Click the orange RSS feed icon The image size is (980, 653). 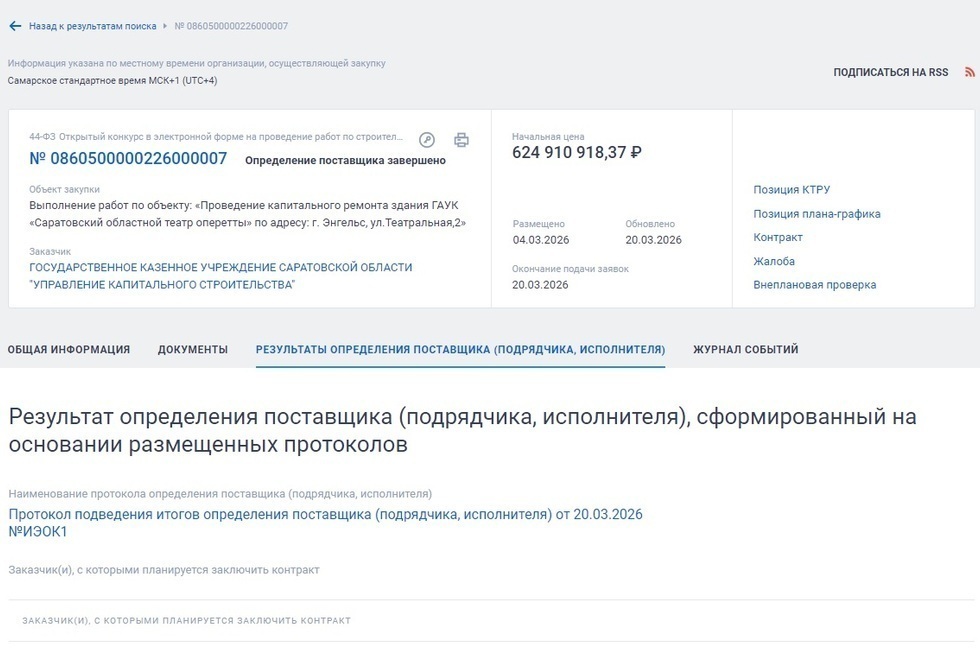tap(969, 72)
